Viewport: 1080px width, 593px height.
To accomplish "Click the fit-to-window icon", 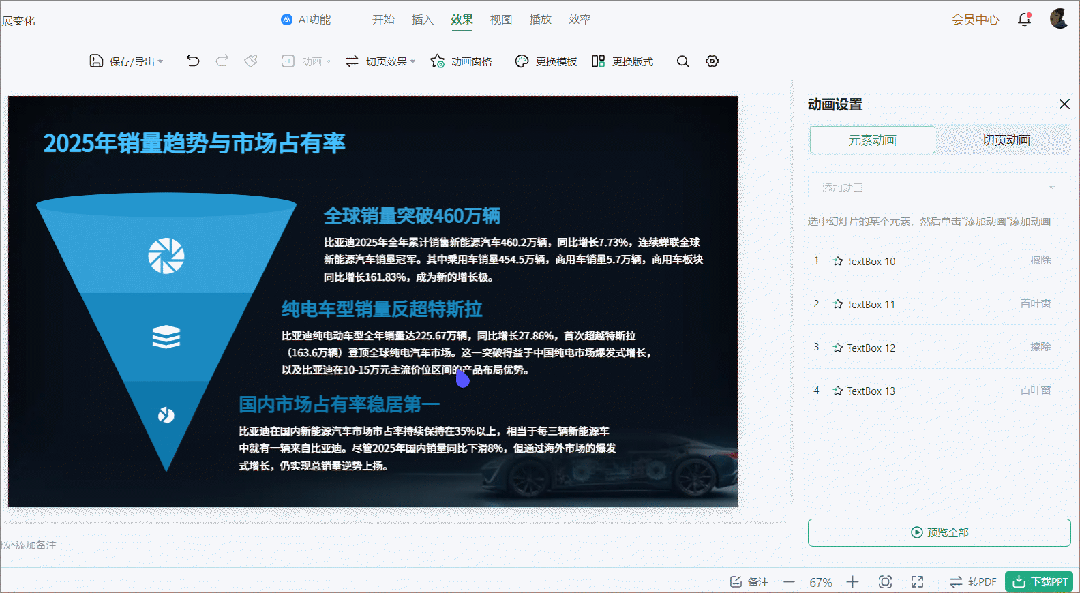I will click(x=886, y=582).
